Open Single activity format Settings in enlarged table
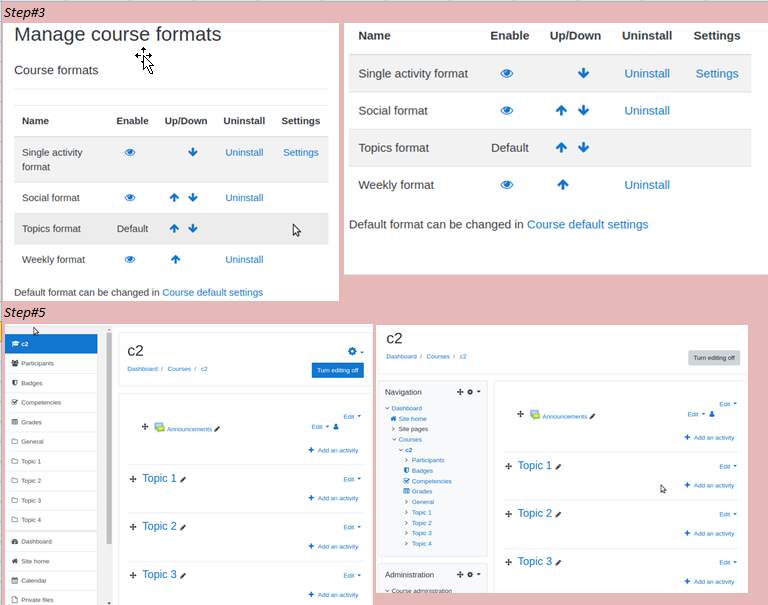This screenshot has height=605, width=768. click(x=717, y=73)
